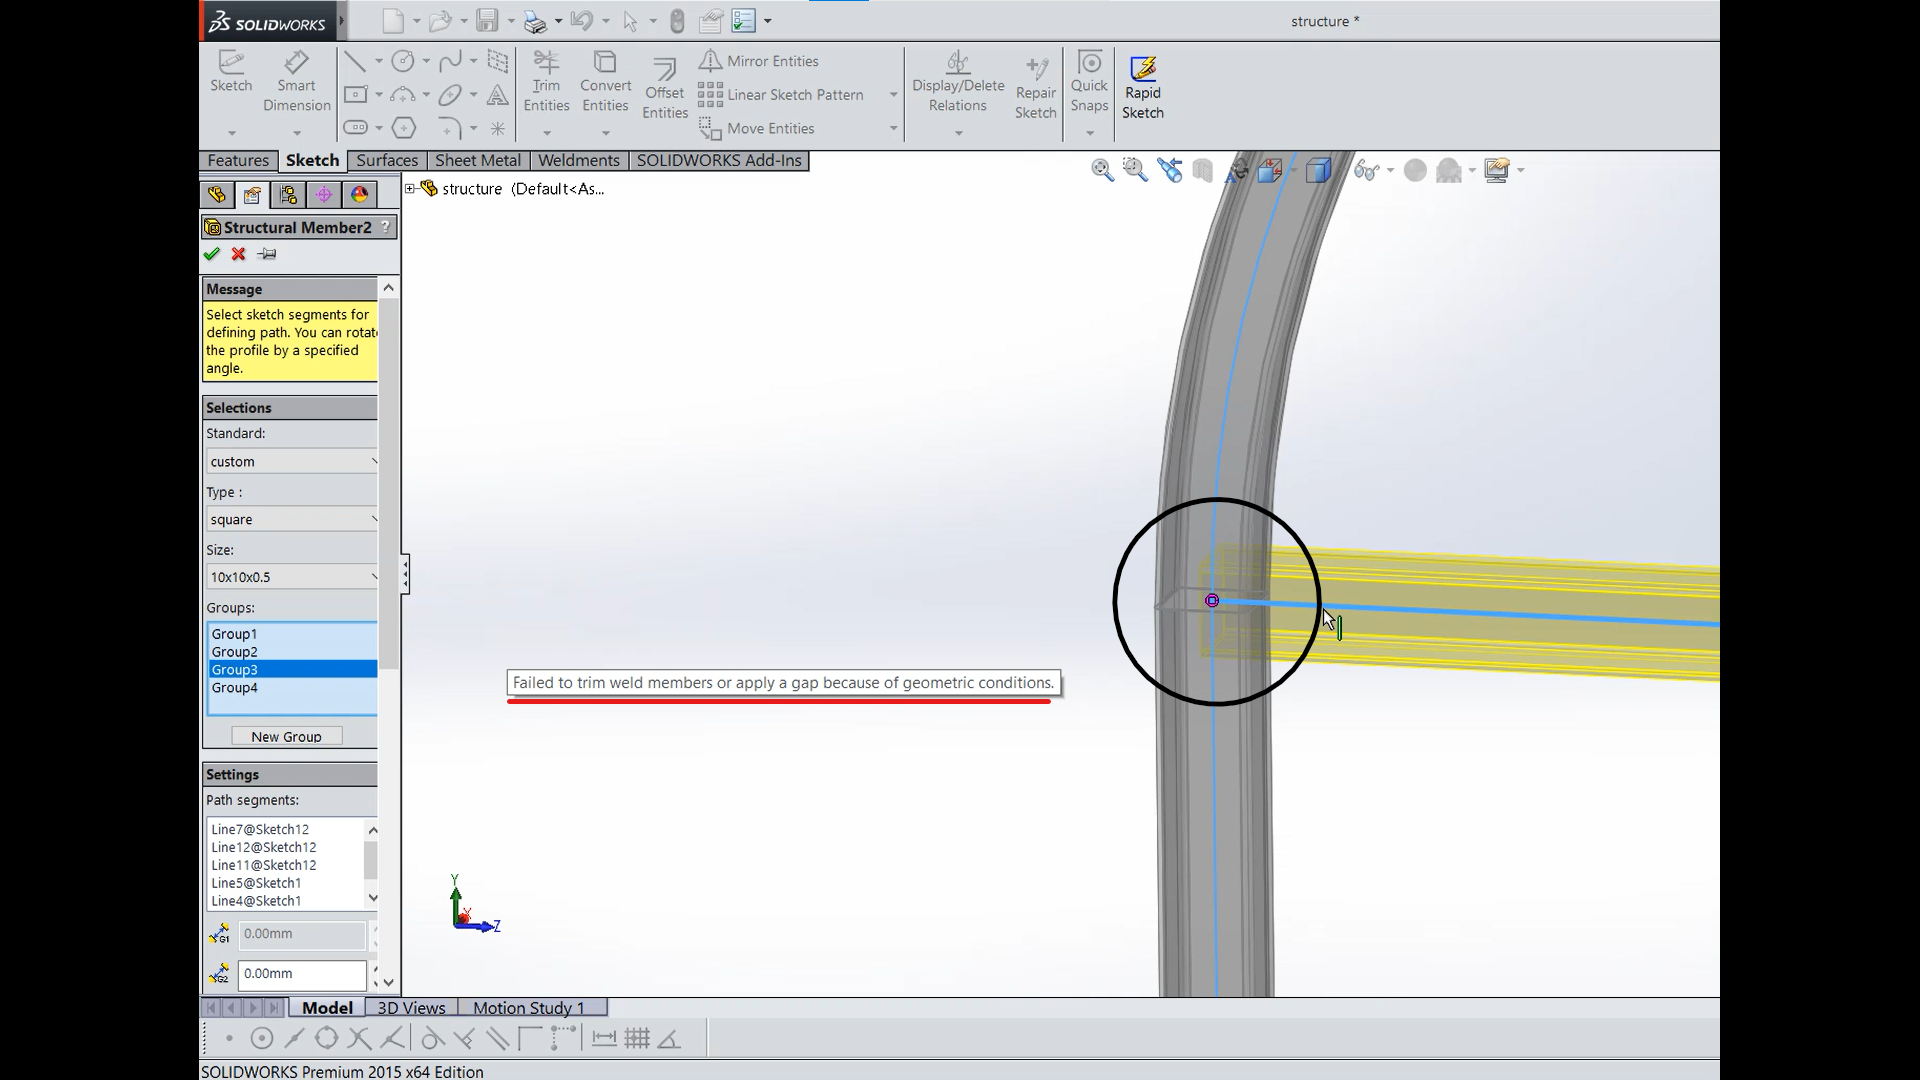Click the Repair Sketch tool

1036,88
